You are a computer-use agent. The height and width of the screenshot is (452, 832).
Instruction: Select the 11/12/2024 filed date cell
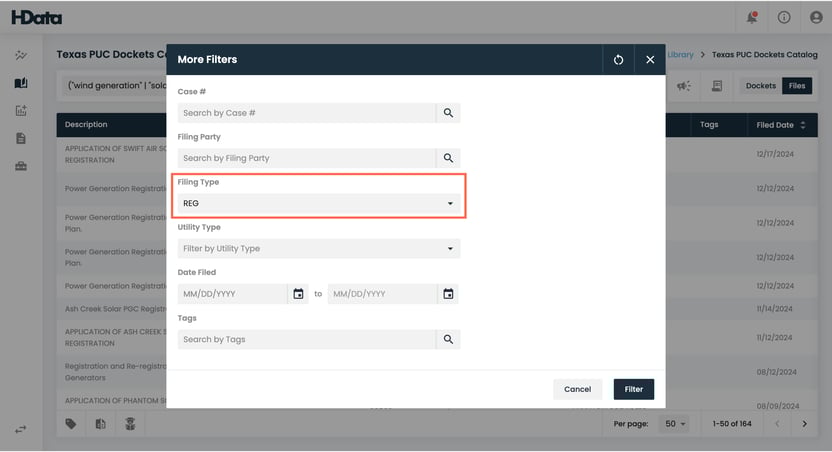pyautogui.click(x=775, y=337)
